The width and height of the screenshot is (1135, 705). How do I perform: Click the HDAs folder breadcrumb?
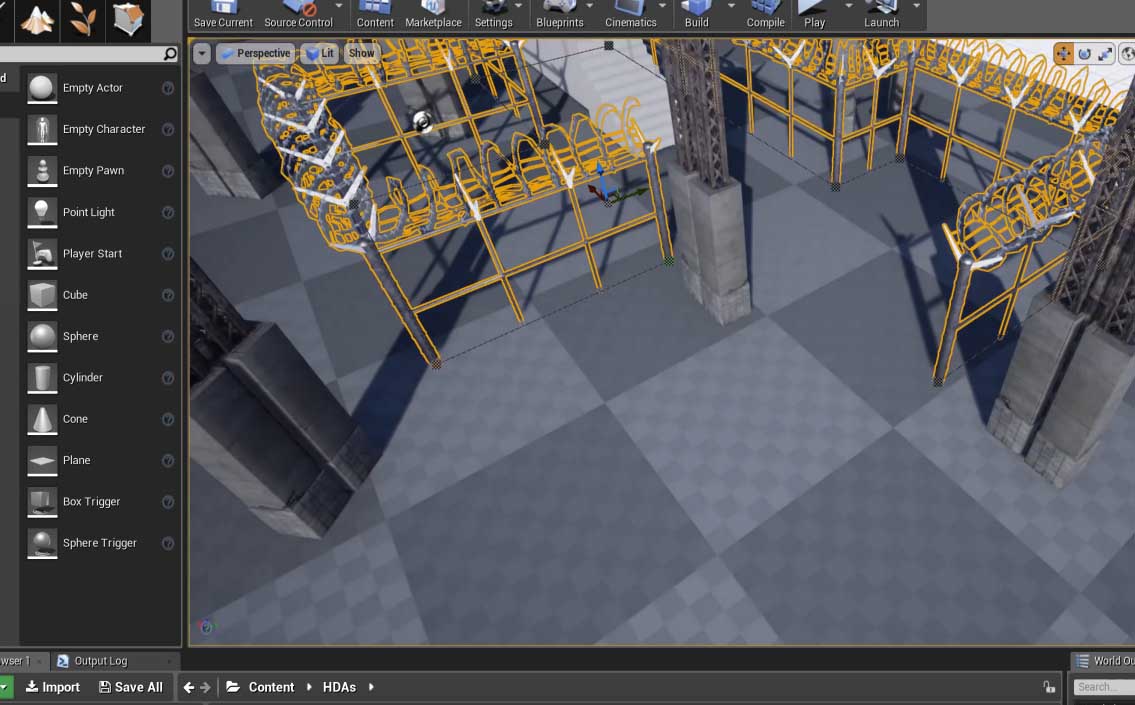pyautogui.click(x=339, y=687)
